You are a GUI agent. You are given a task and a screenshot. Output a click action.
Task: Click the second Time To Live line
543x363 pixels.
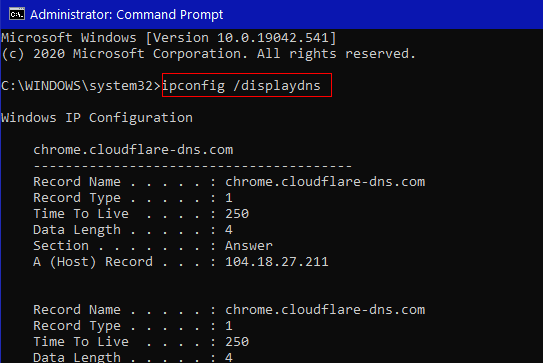pyautogui.click(x=141, y=342)
